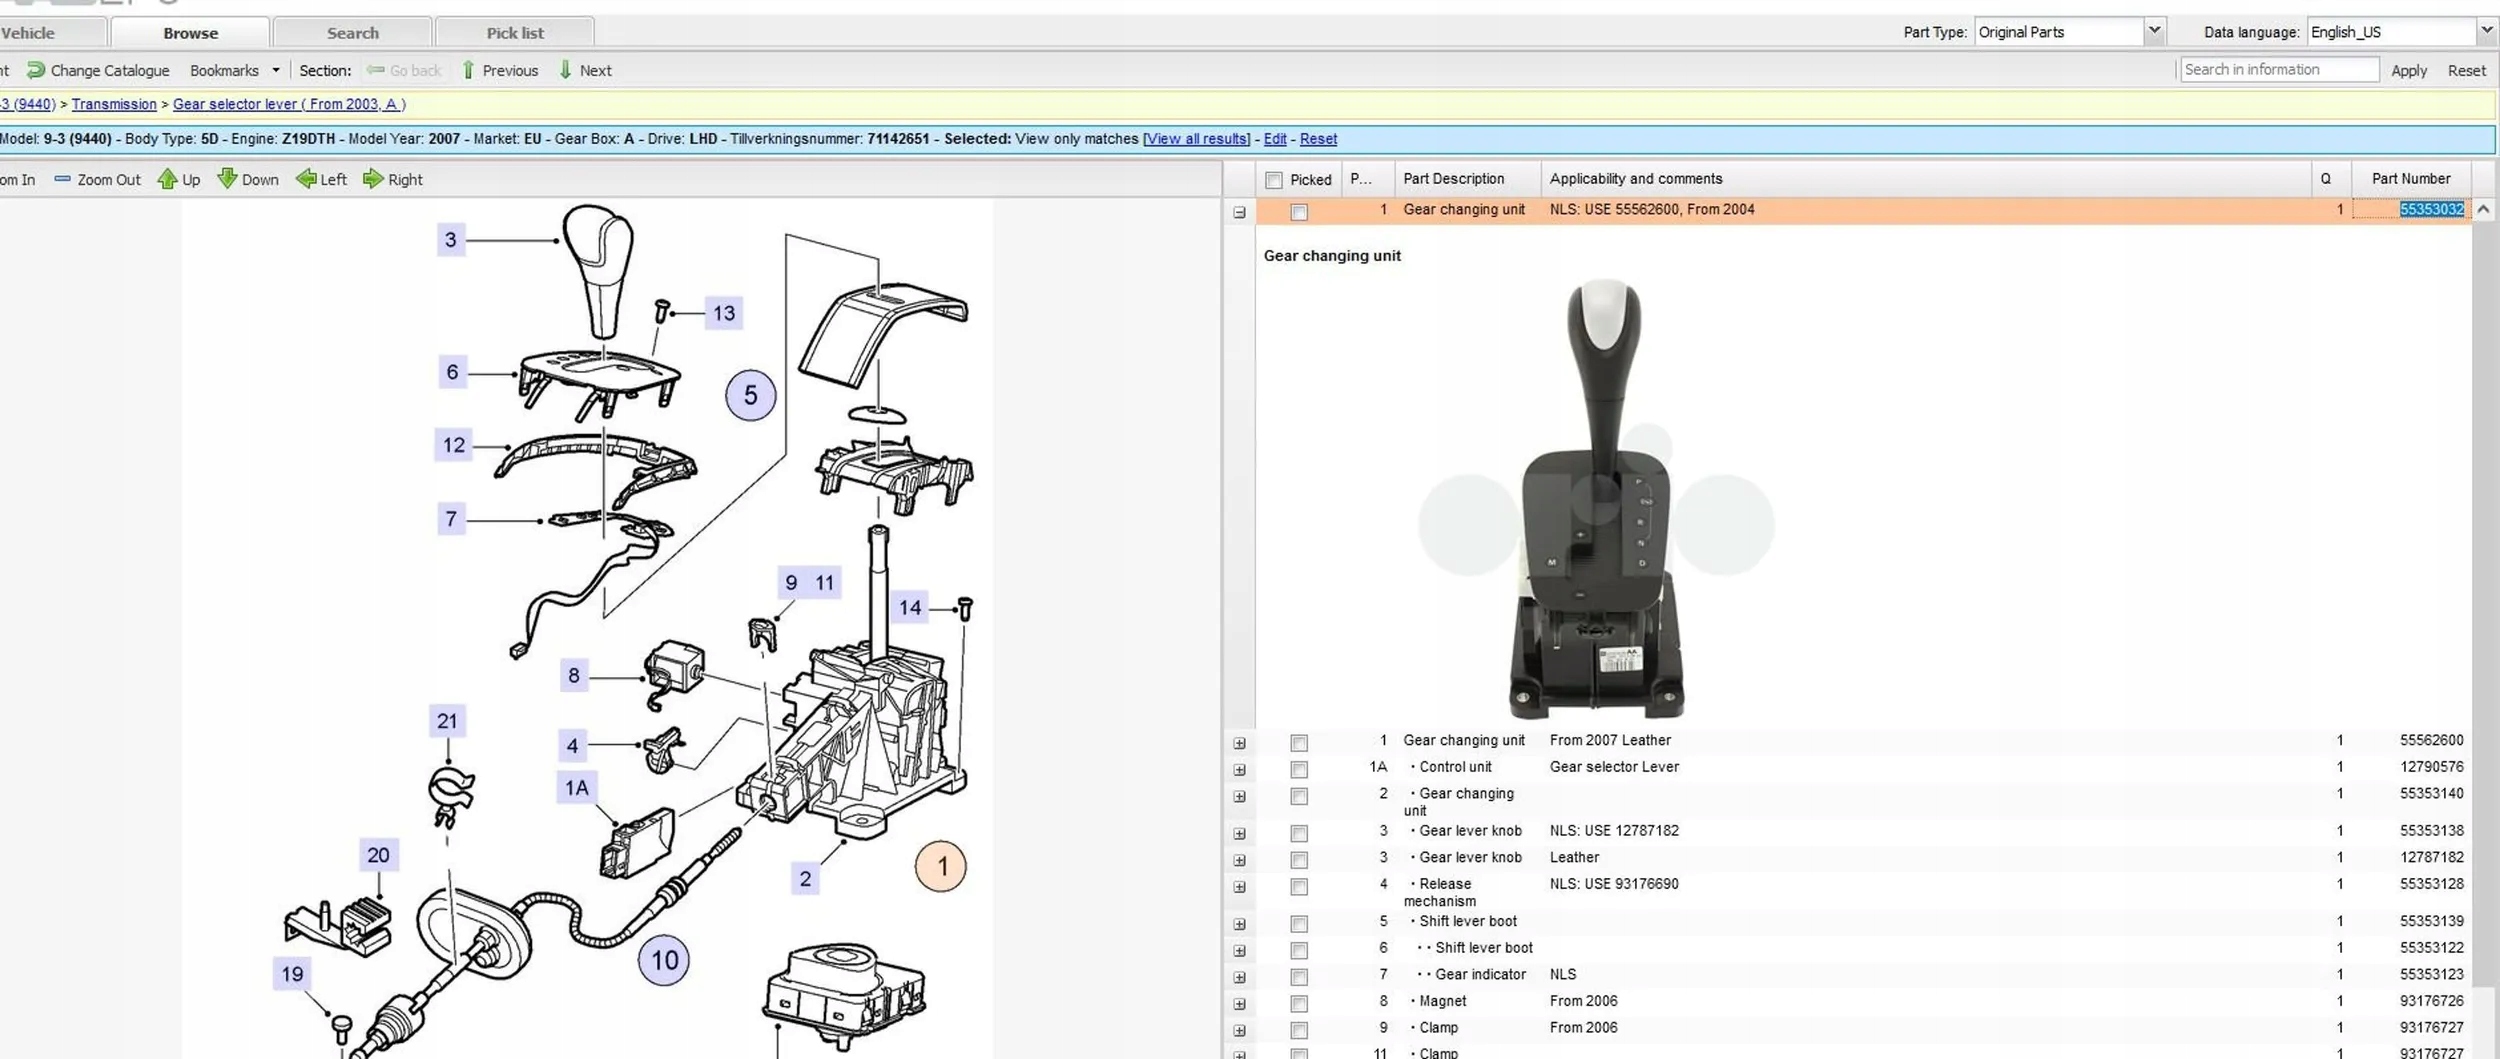Pan diagram with Down arrow icon
The height and width of the screenshot is (1059, 2500).
[227, 179]
